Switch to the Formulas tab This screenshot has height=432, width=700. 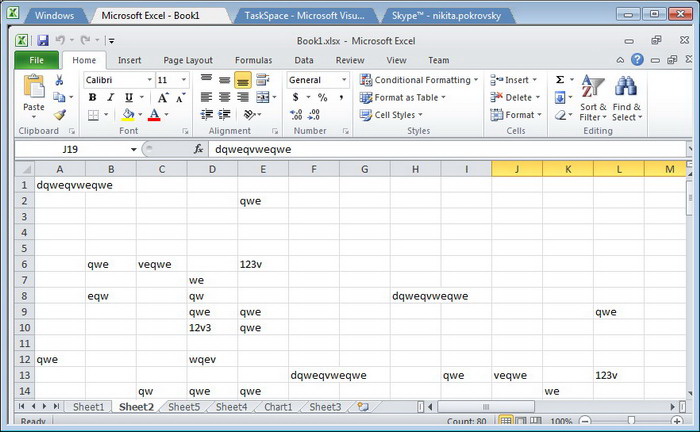click(x=254, y=60)
